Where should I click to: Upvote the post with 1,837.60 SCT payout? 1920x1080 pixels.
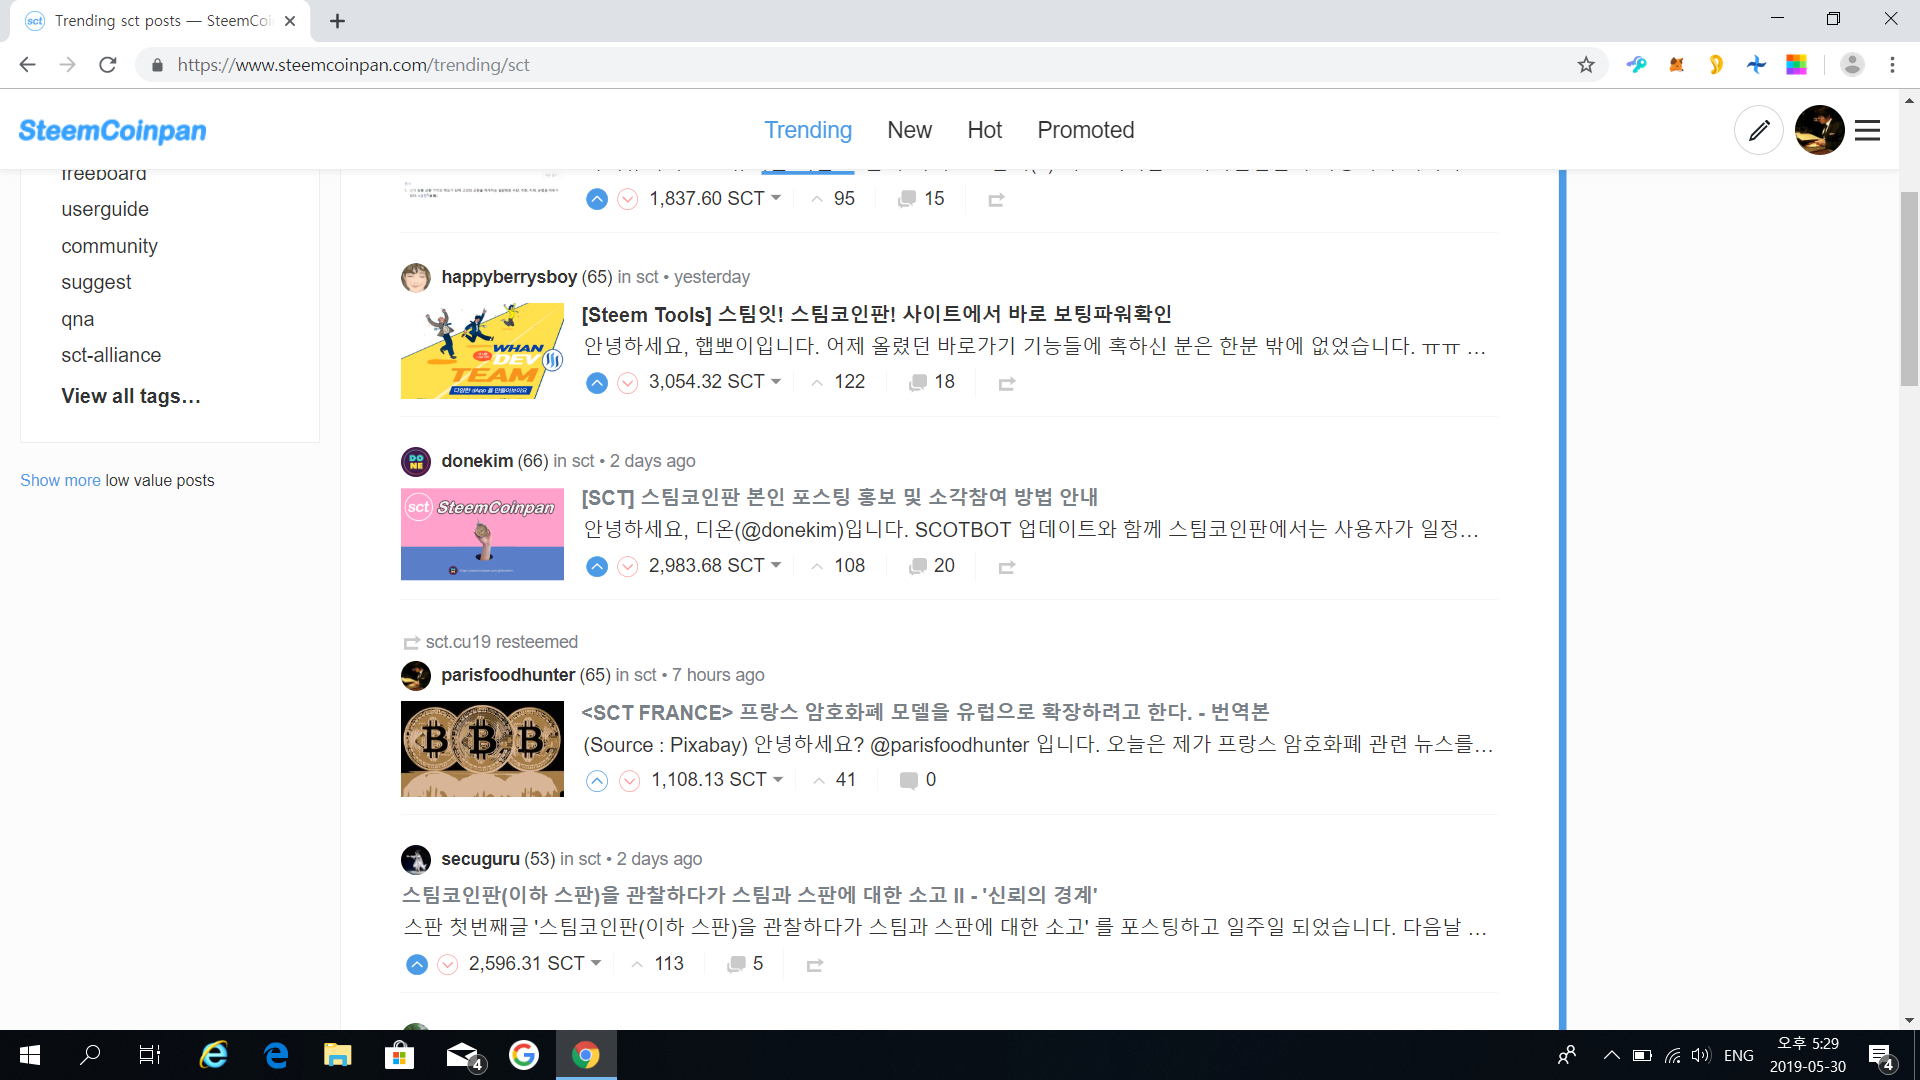[597, 199]
